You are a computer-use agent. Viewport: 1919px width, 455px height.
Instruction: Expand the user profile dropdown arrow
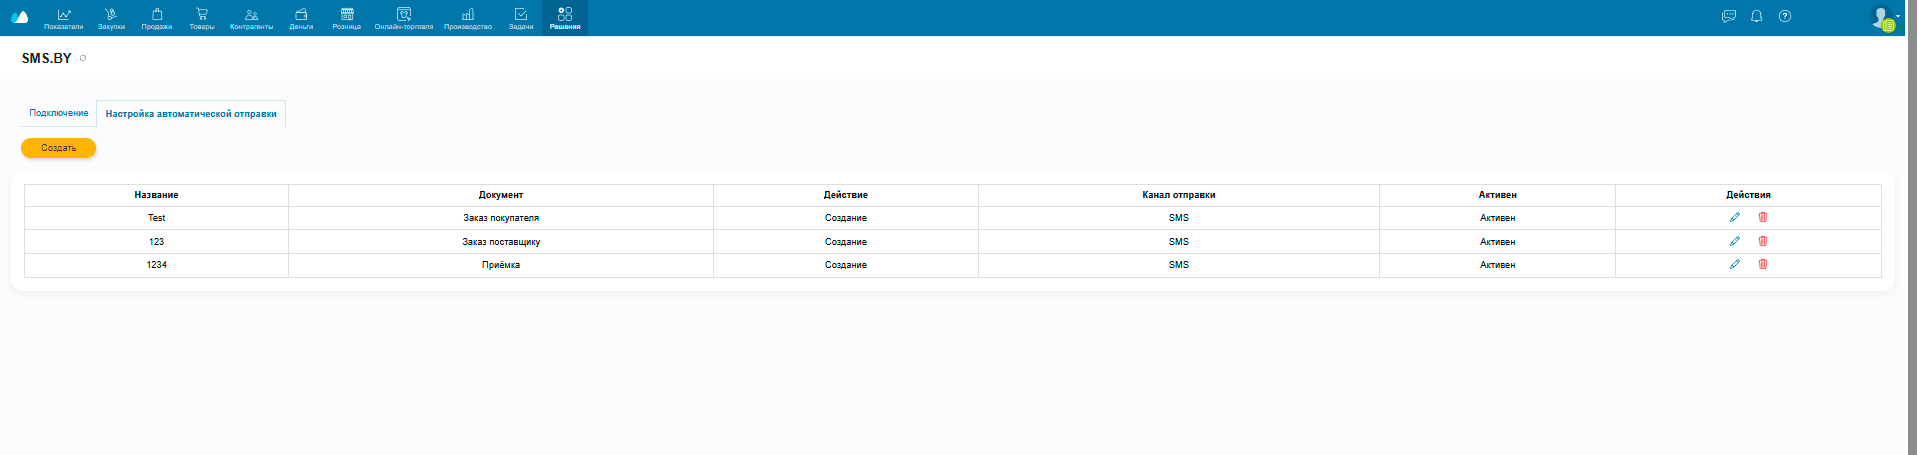point(1898,16)
